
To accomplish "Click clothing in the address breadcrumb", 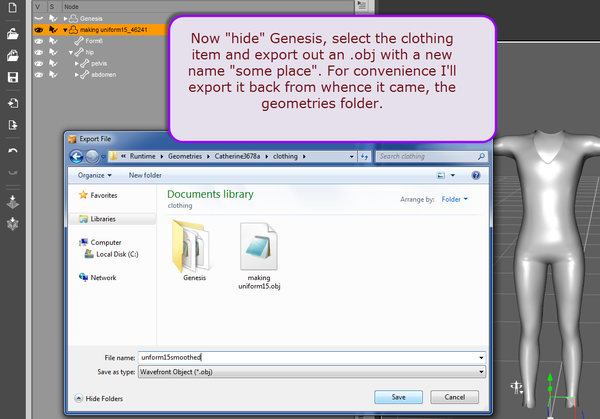I will pos(285,156).
